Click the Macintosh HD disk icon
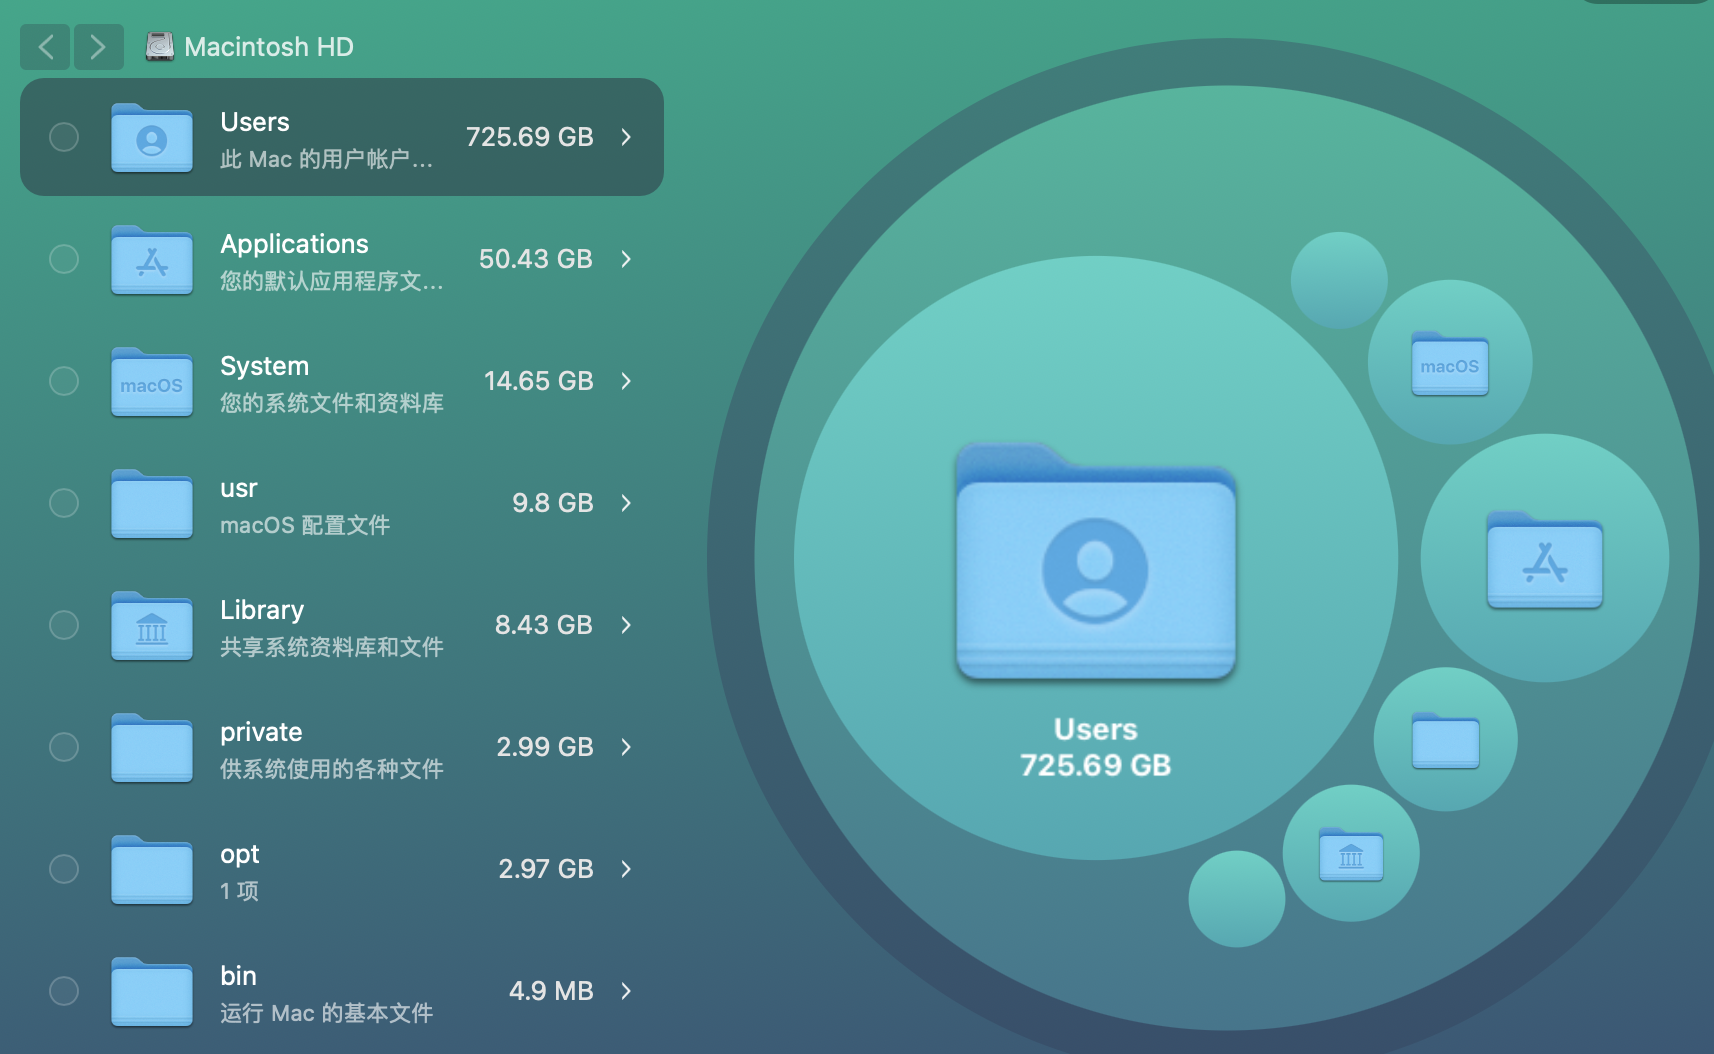Screen dimensions: 1714x1054 [159, 47]
